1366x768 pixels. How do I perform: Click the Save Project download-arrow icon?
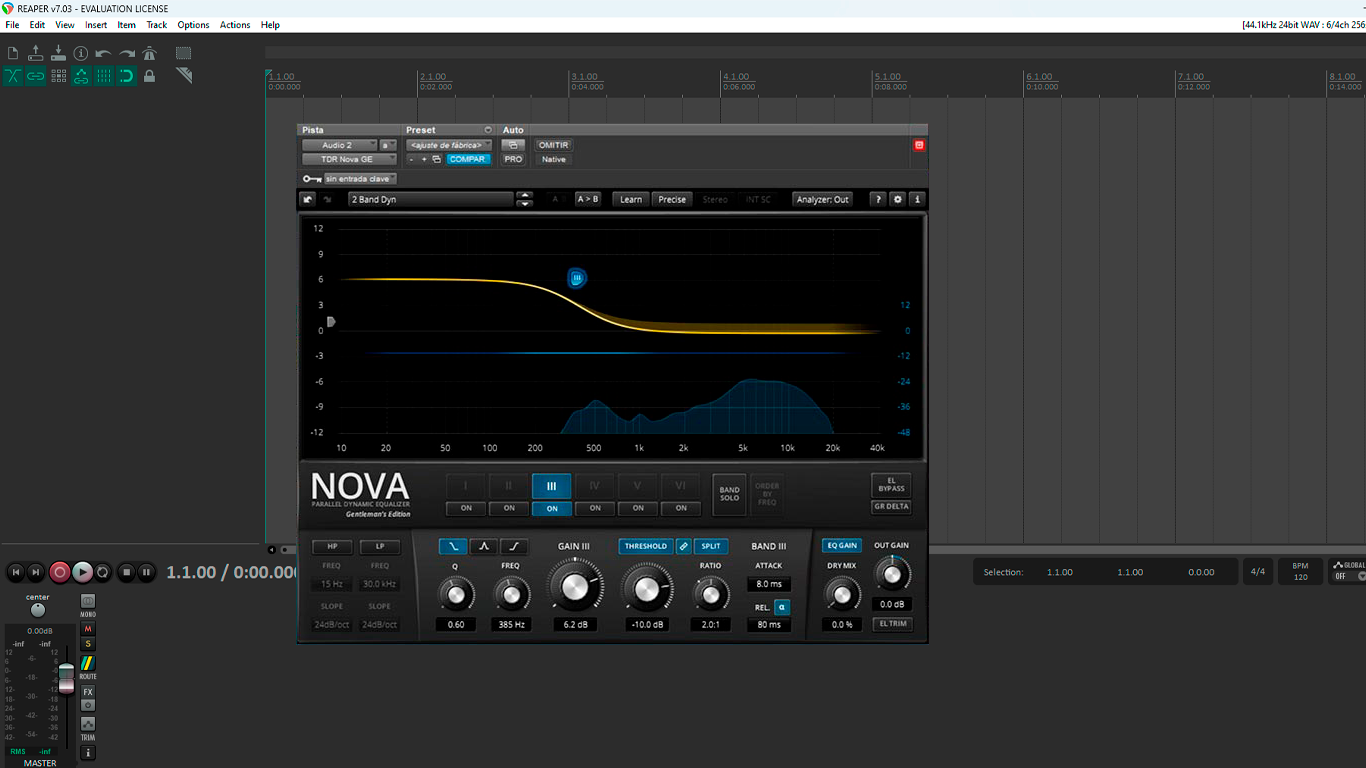coord(58,53)
